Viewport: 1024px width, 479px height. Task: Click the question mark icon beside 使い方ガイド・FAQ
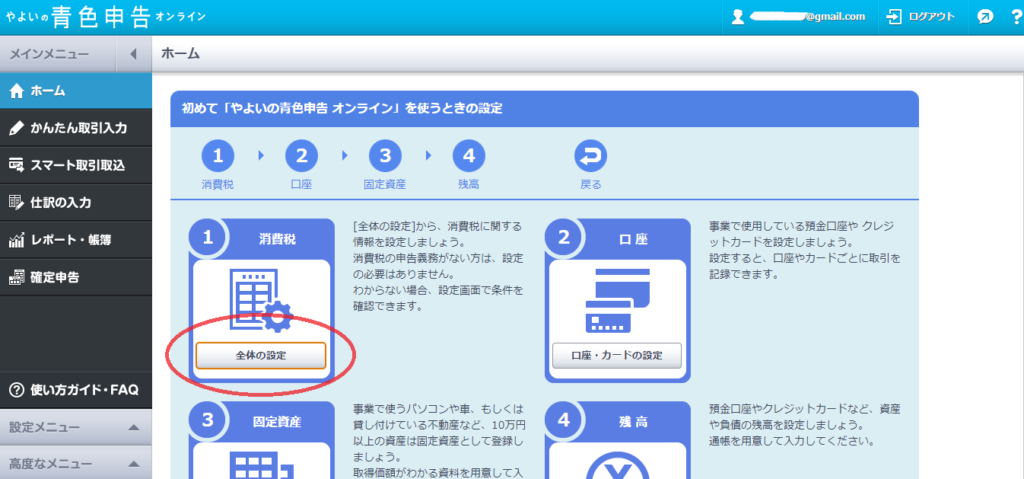[x=17, y=390]
